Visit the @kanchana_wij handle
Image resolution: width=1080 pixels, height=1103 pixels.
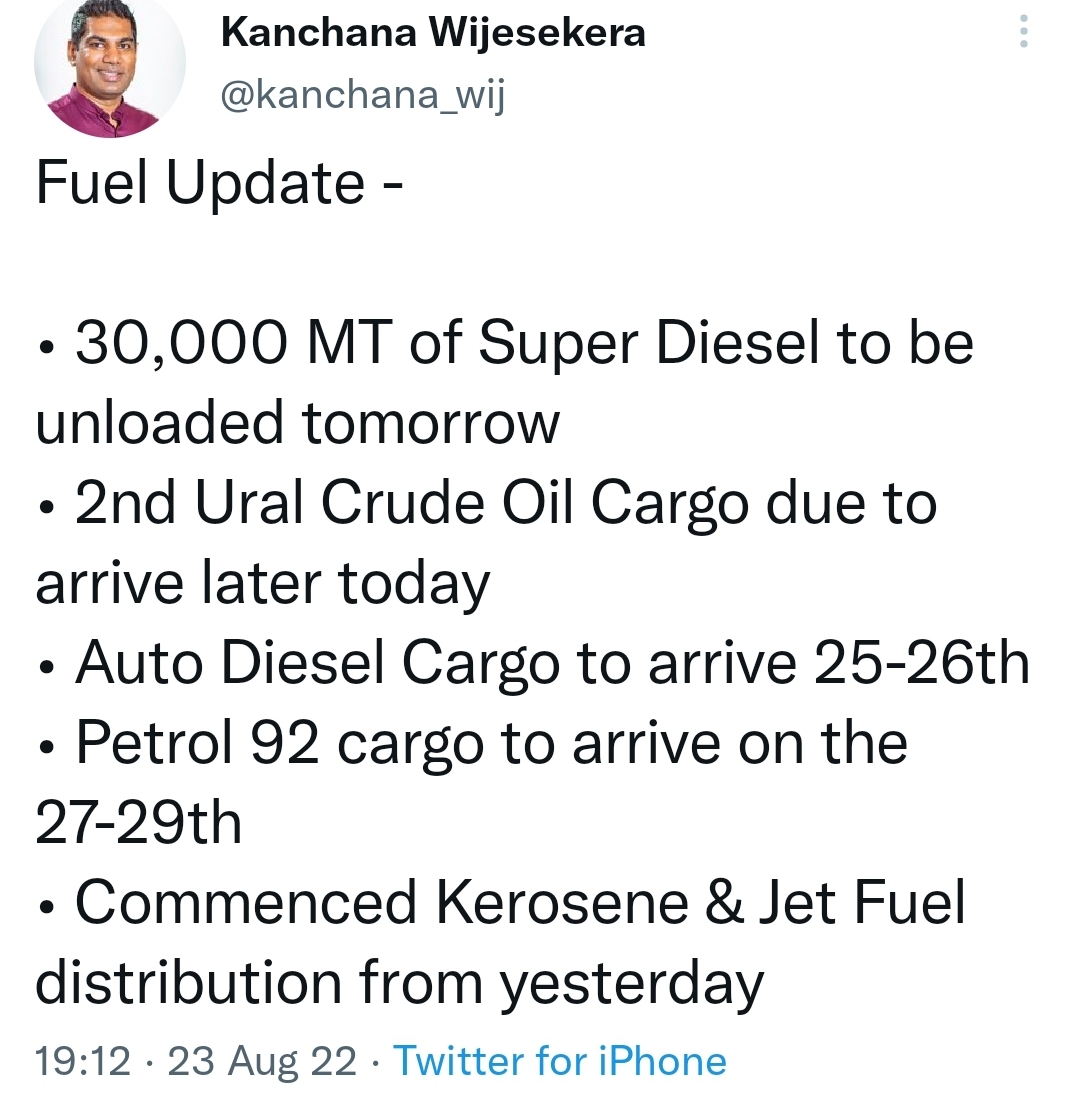click(x=363, y=95)
